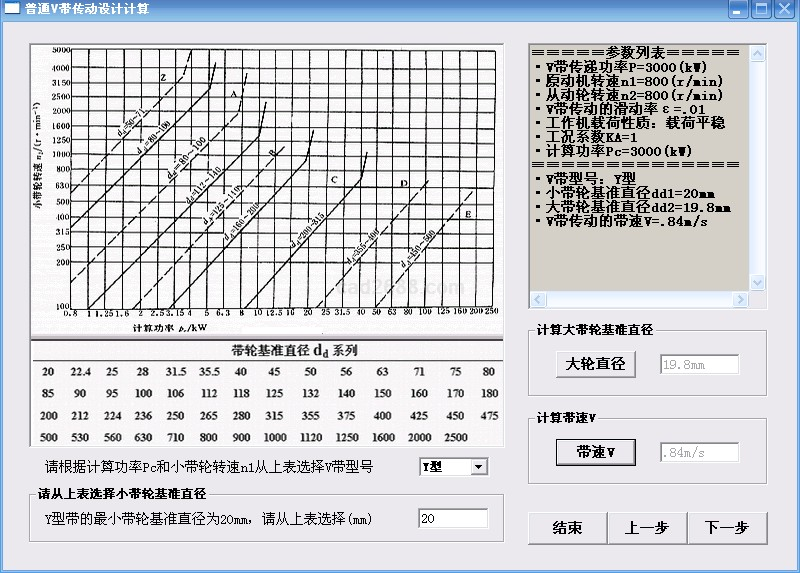The image size is (800, 573).
Task: Expand the V带型号 dropdown arrow
Action: [478, 467]
